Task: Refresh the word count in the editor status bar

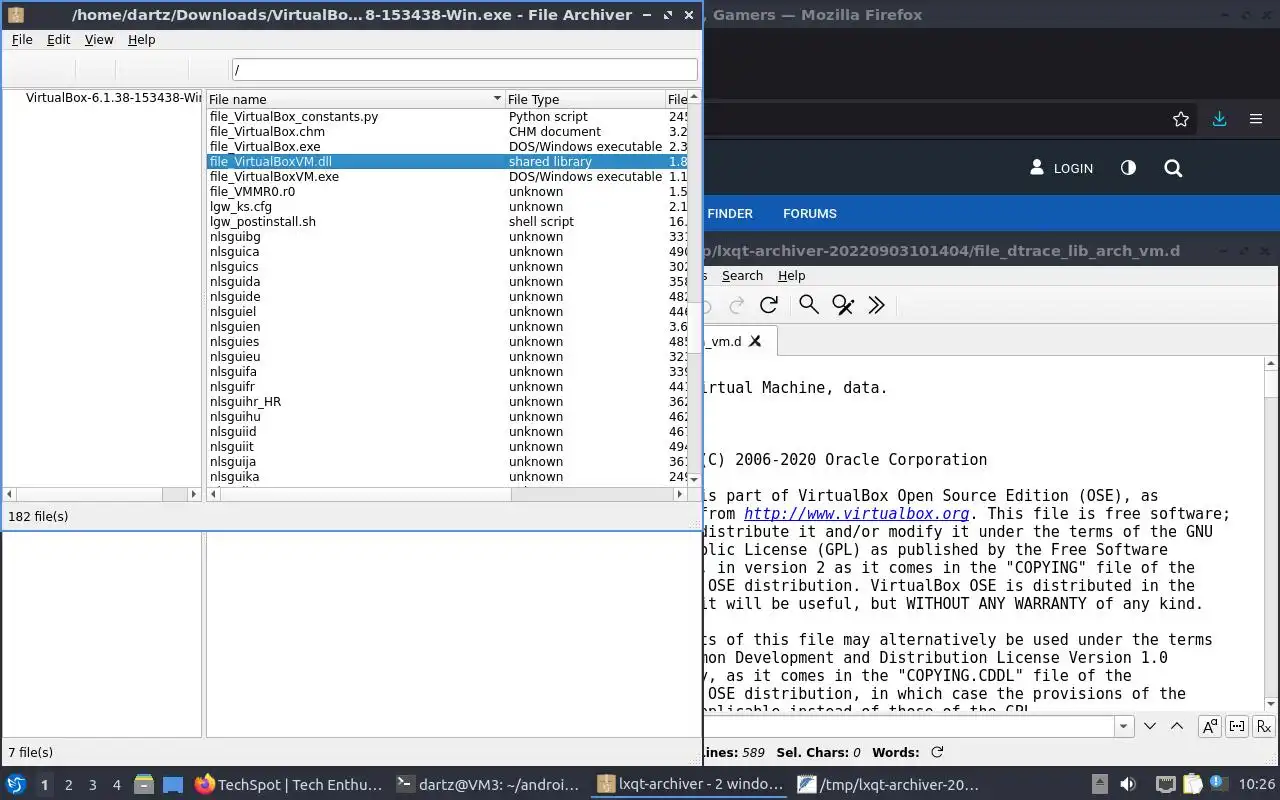Action: pos(937,752)
